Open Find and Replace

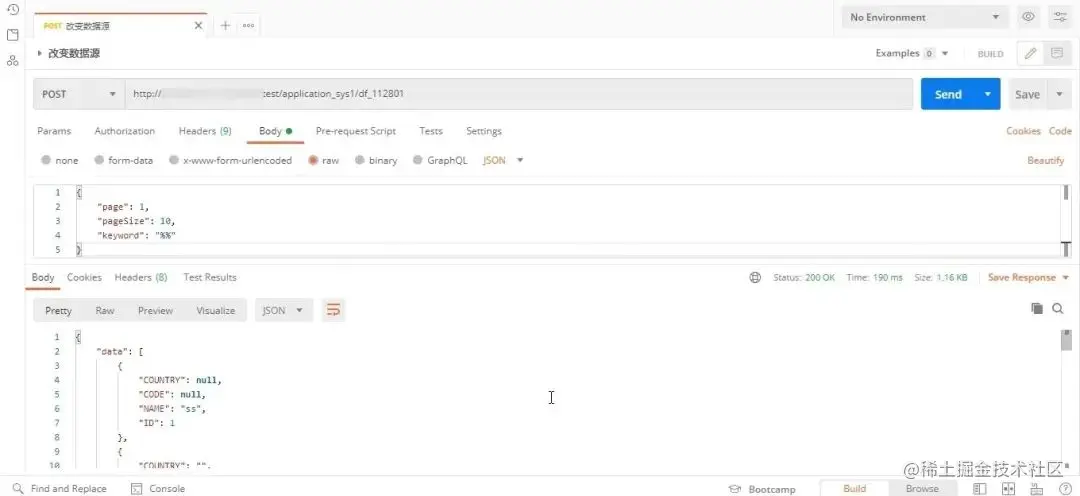tap(60, 488)
